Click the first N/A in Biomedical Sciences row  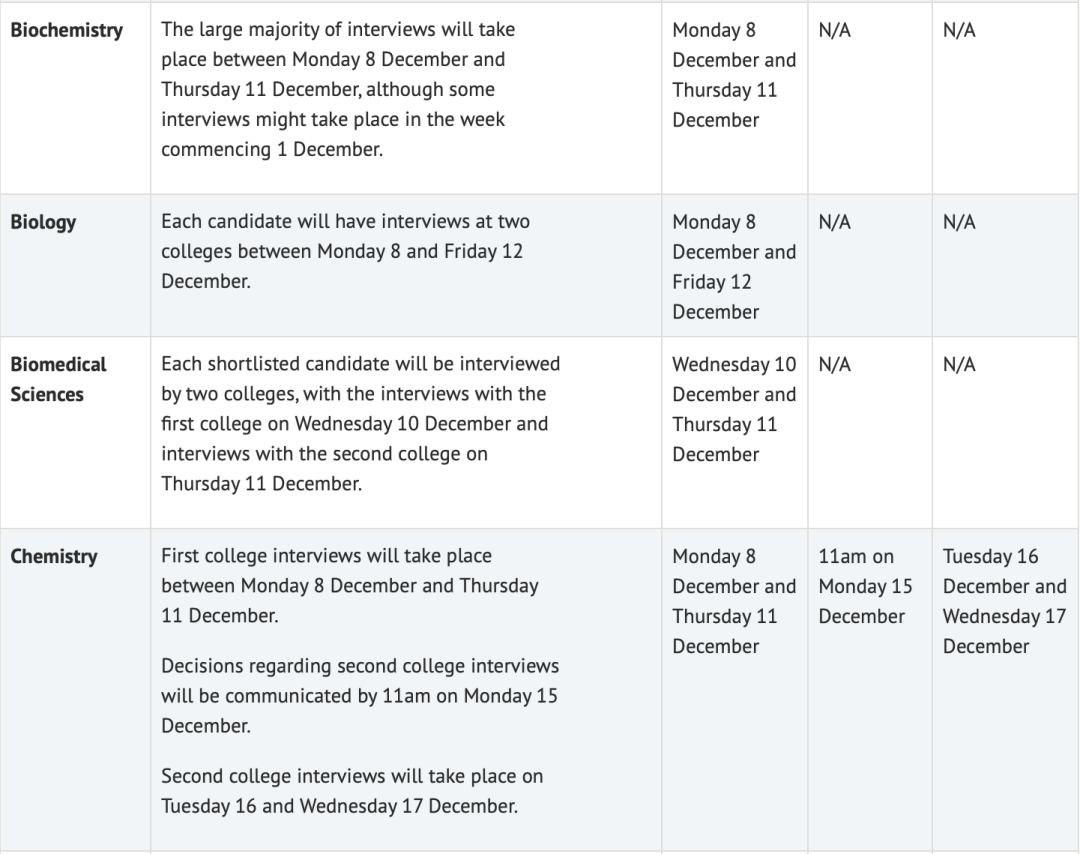point(834,364)
